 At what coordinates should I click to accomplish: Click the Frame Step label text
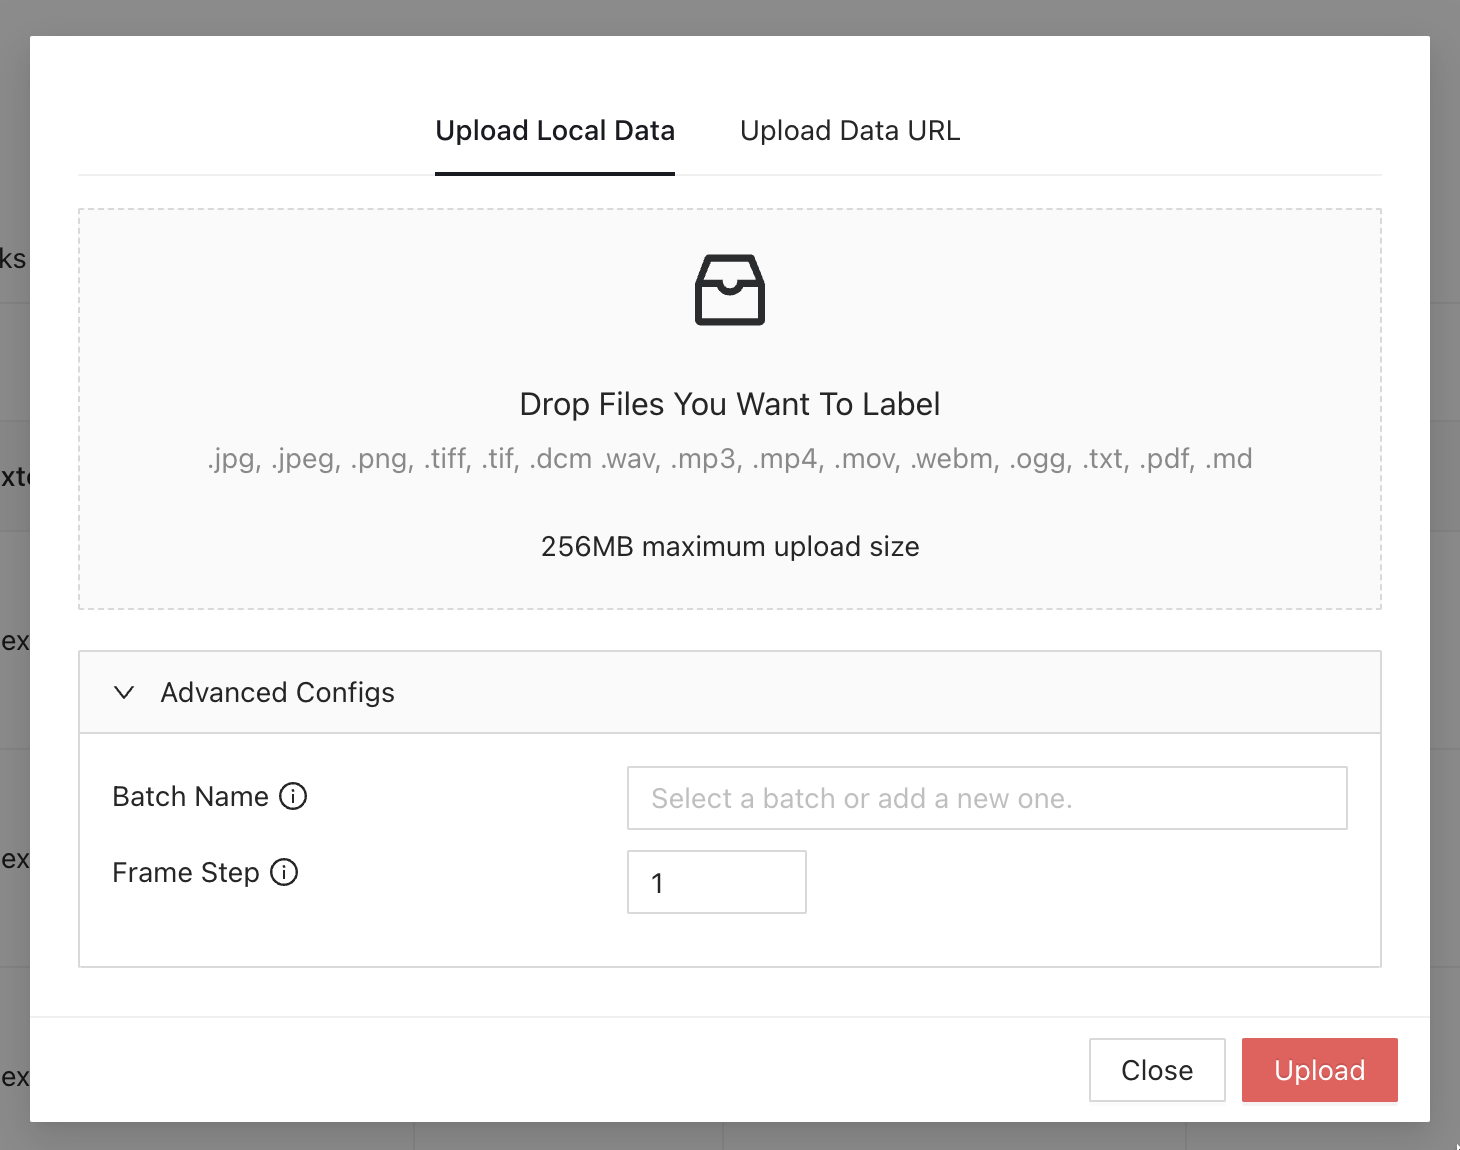pos(185,872)
